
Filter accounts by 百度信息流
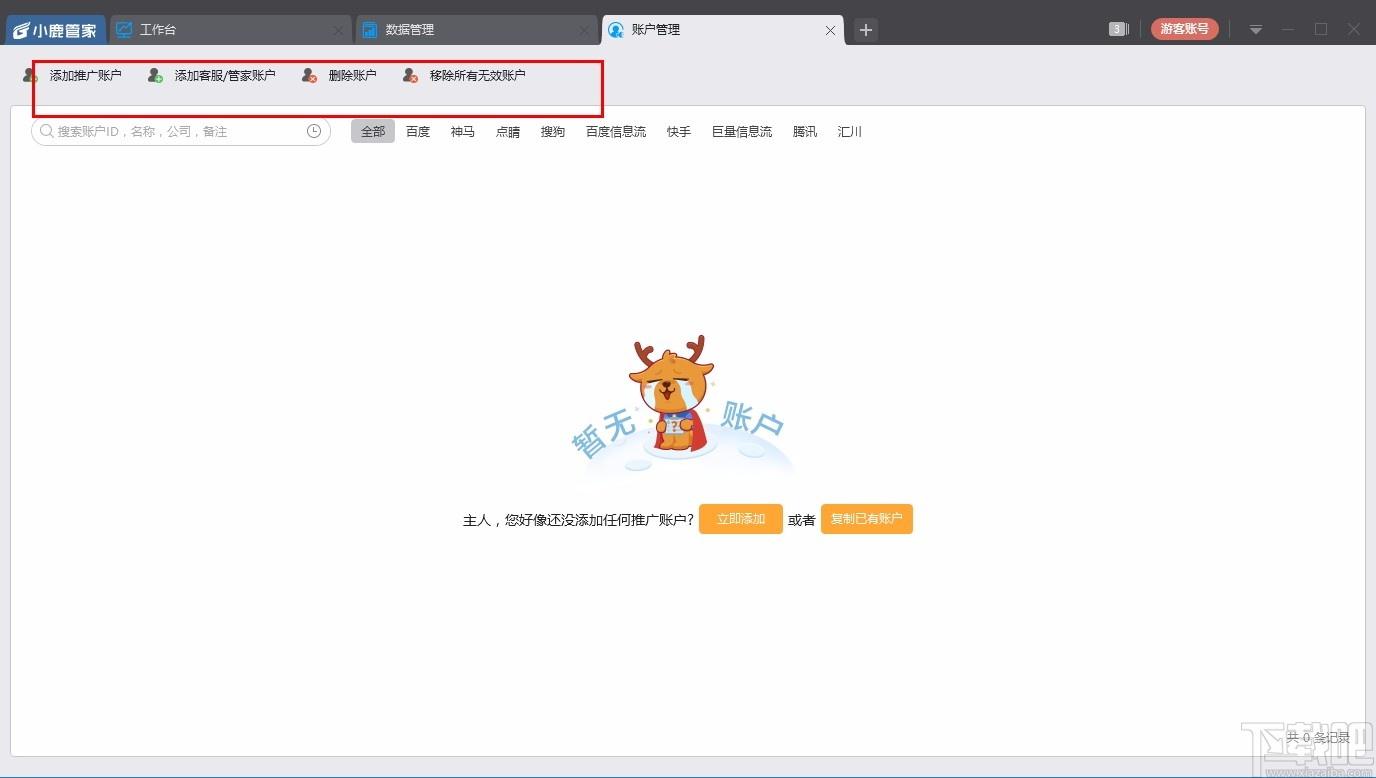click(x=616, y=131)
